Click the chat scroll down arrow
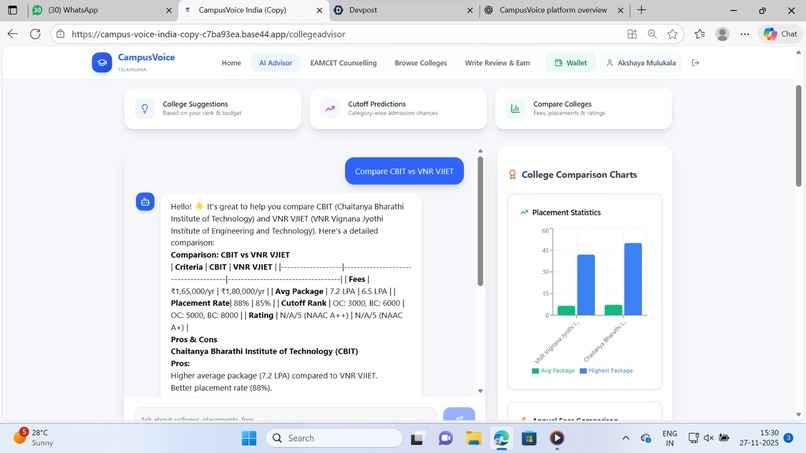Image resolution: width=806 pixels, height=453 pixels. pyautogui.click(x=480, y=391)
